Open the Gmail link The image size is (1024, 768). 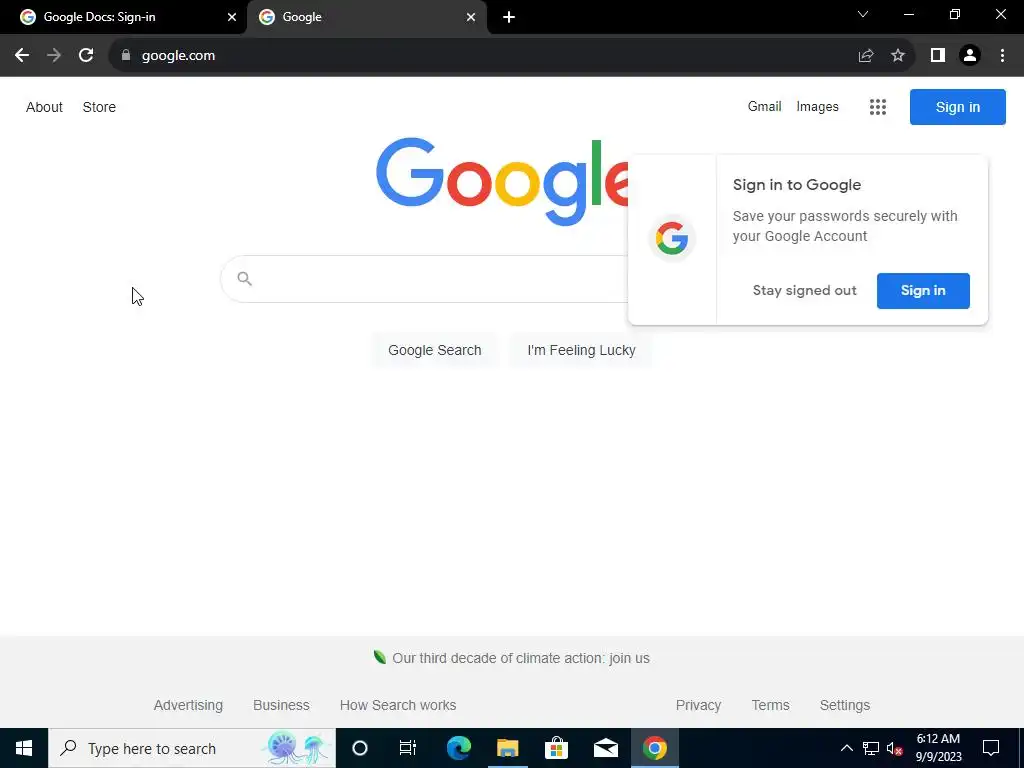point(764,106)
